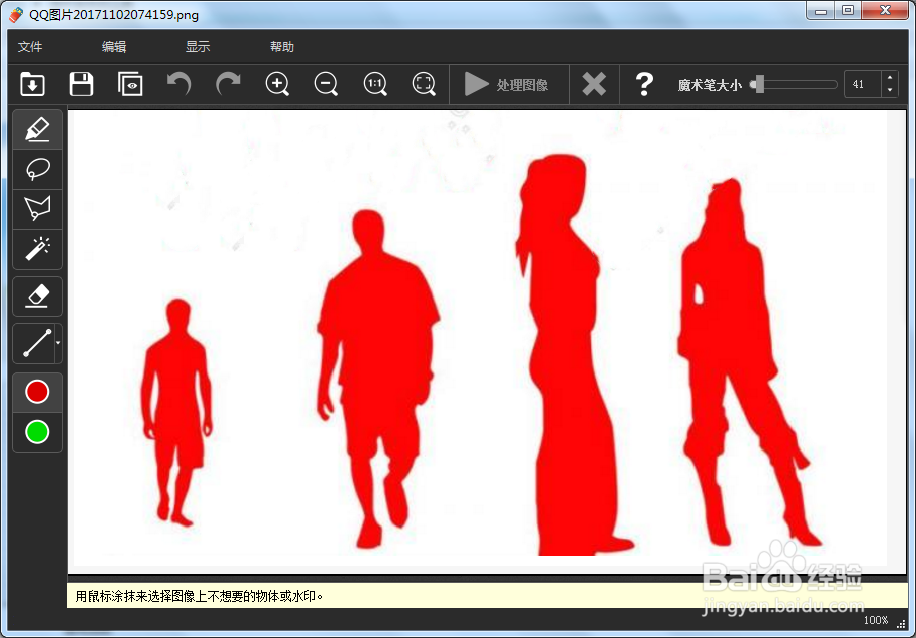Image resolution: width=916 pixels, height=638 pixels.
Task: Click the 魔术笔大小 slider handle
Action: [759, 84]
